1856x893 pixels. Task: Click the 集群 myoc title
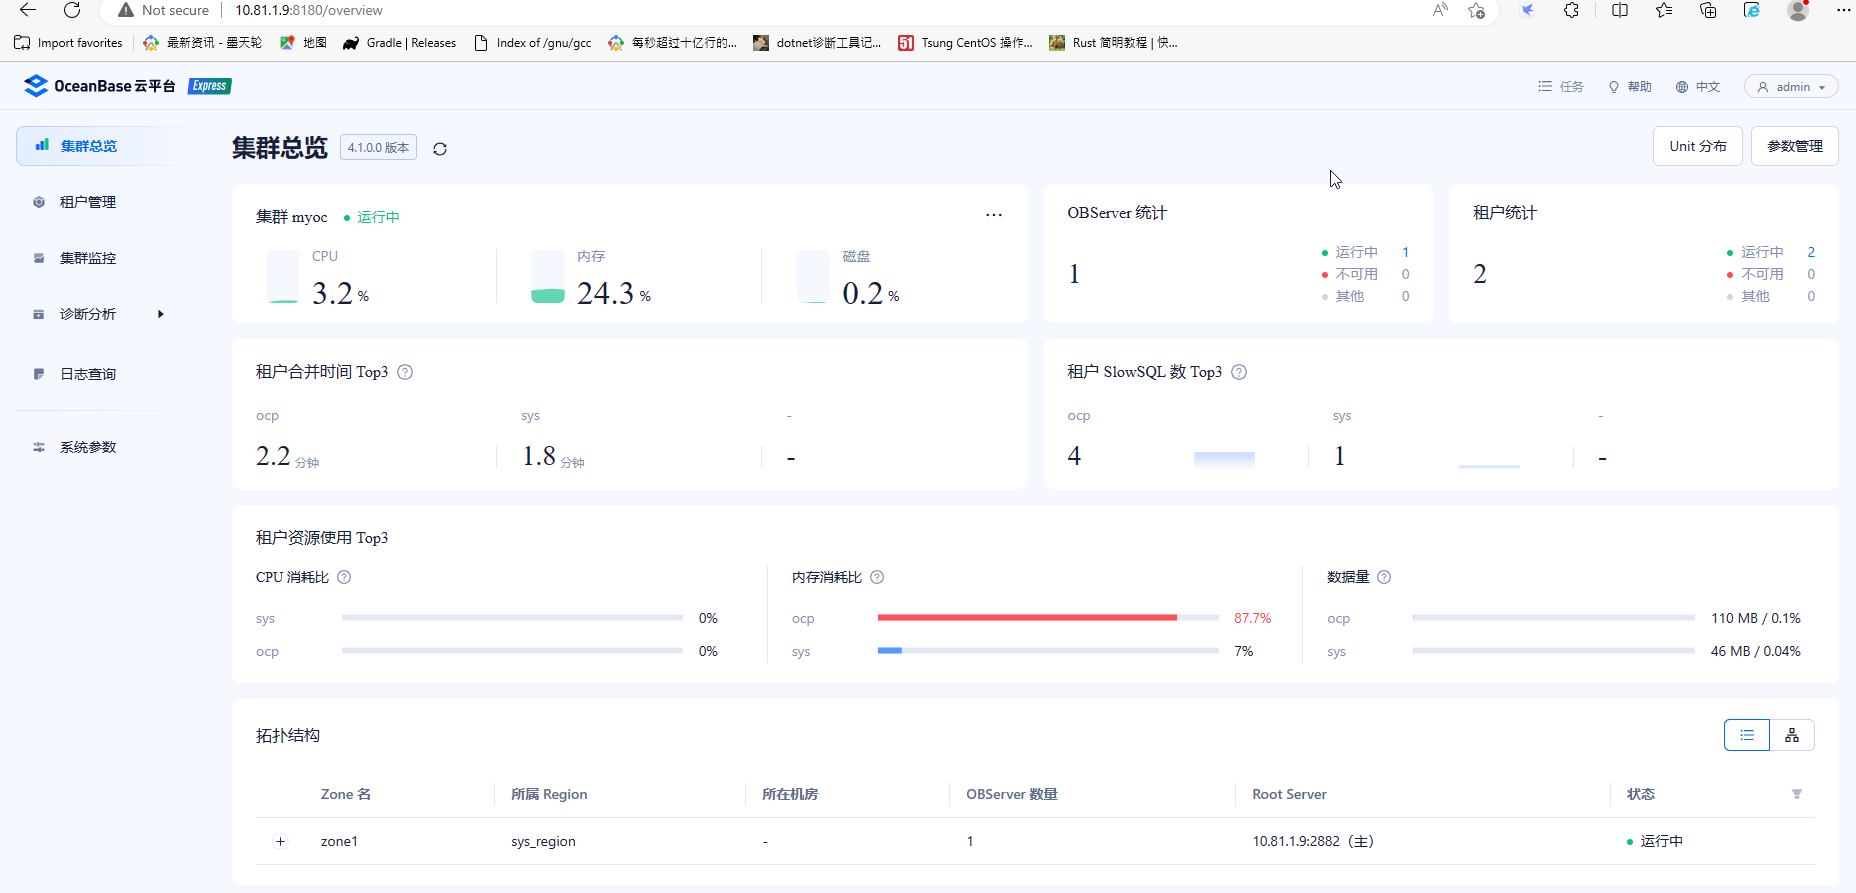292,217
